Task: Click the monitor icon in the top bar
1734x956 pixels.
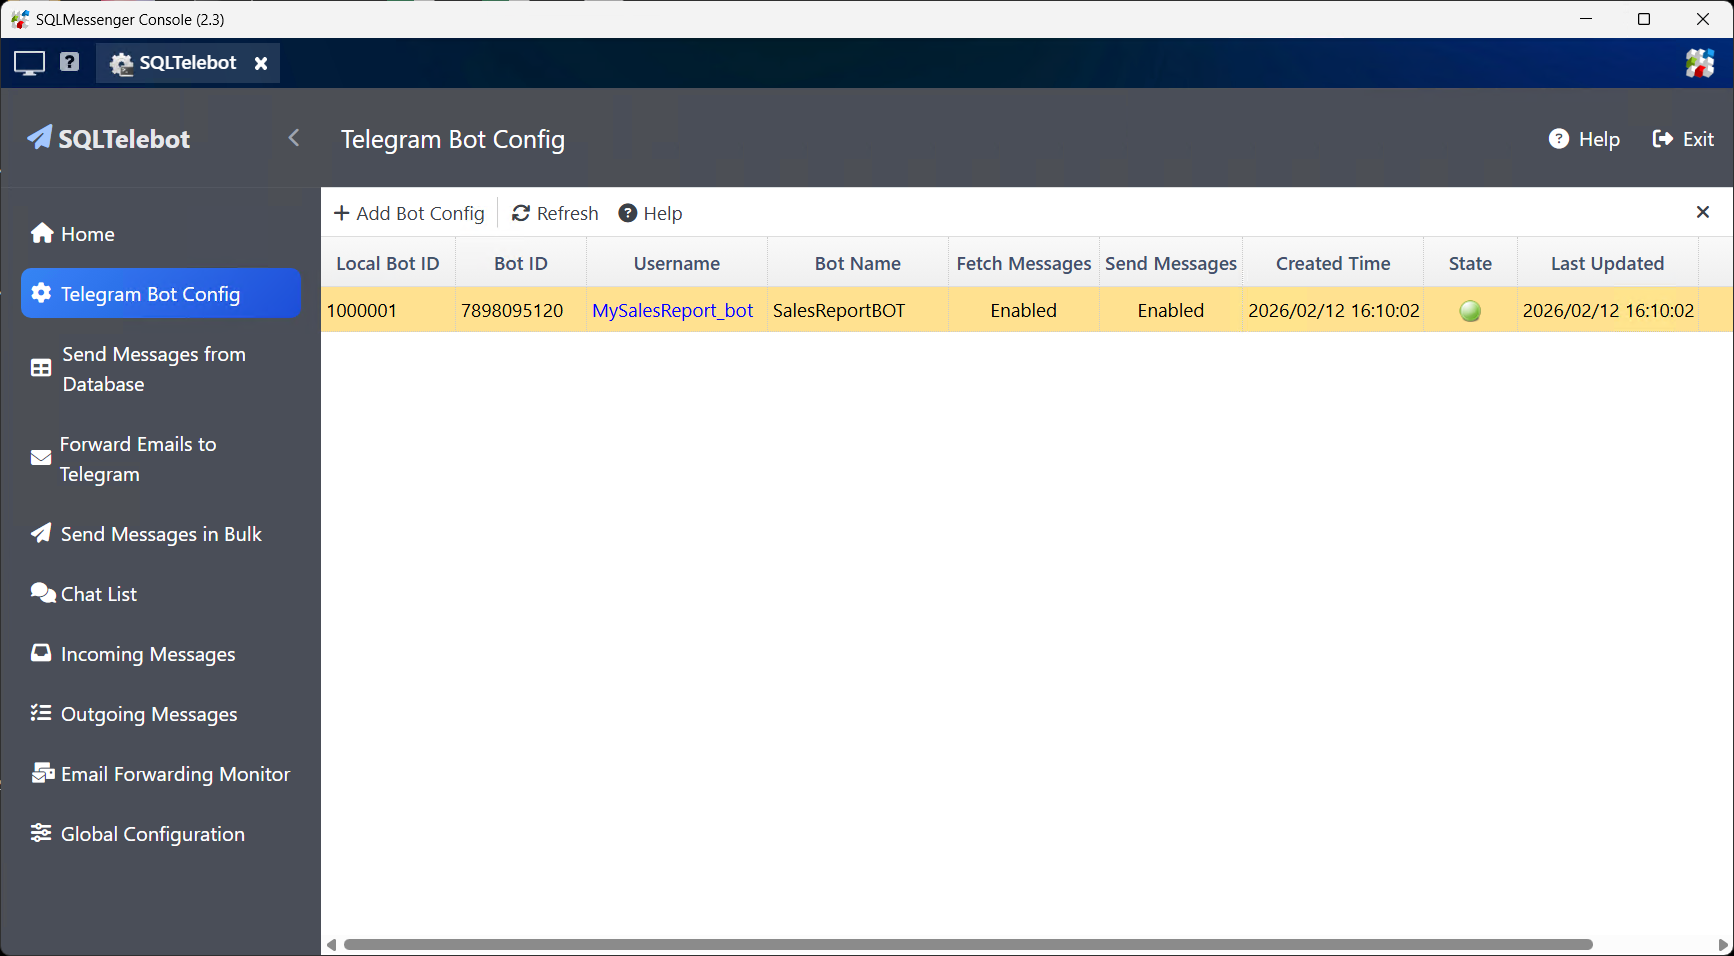Action: 28,62
